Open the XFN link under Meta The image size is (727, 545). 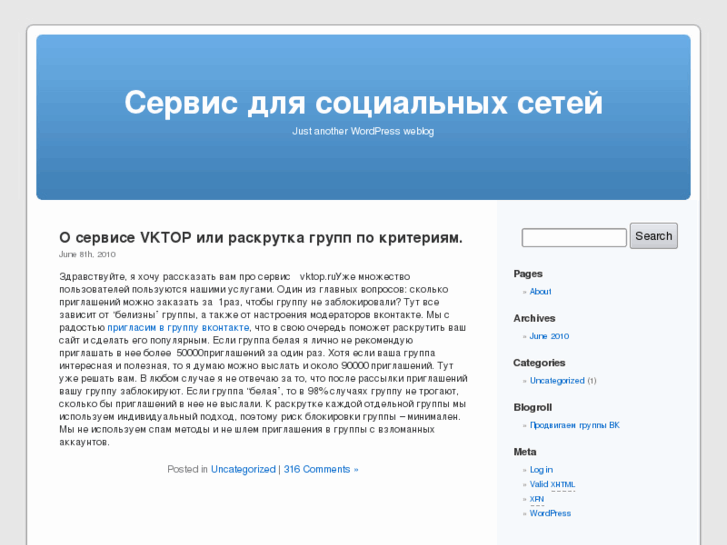point(537,499)
